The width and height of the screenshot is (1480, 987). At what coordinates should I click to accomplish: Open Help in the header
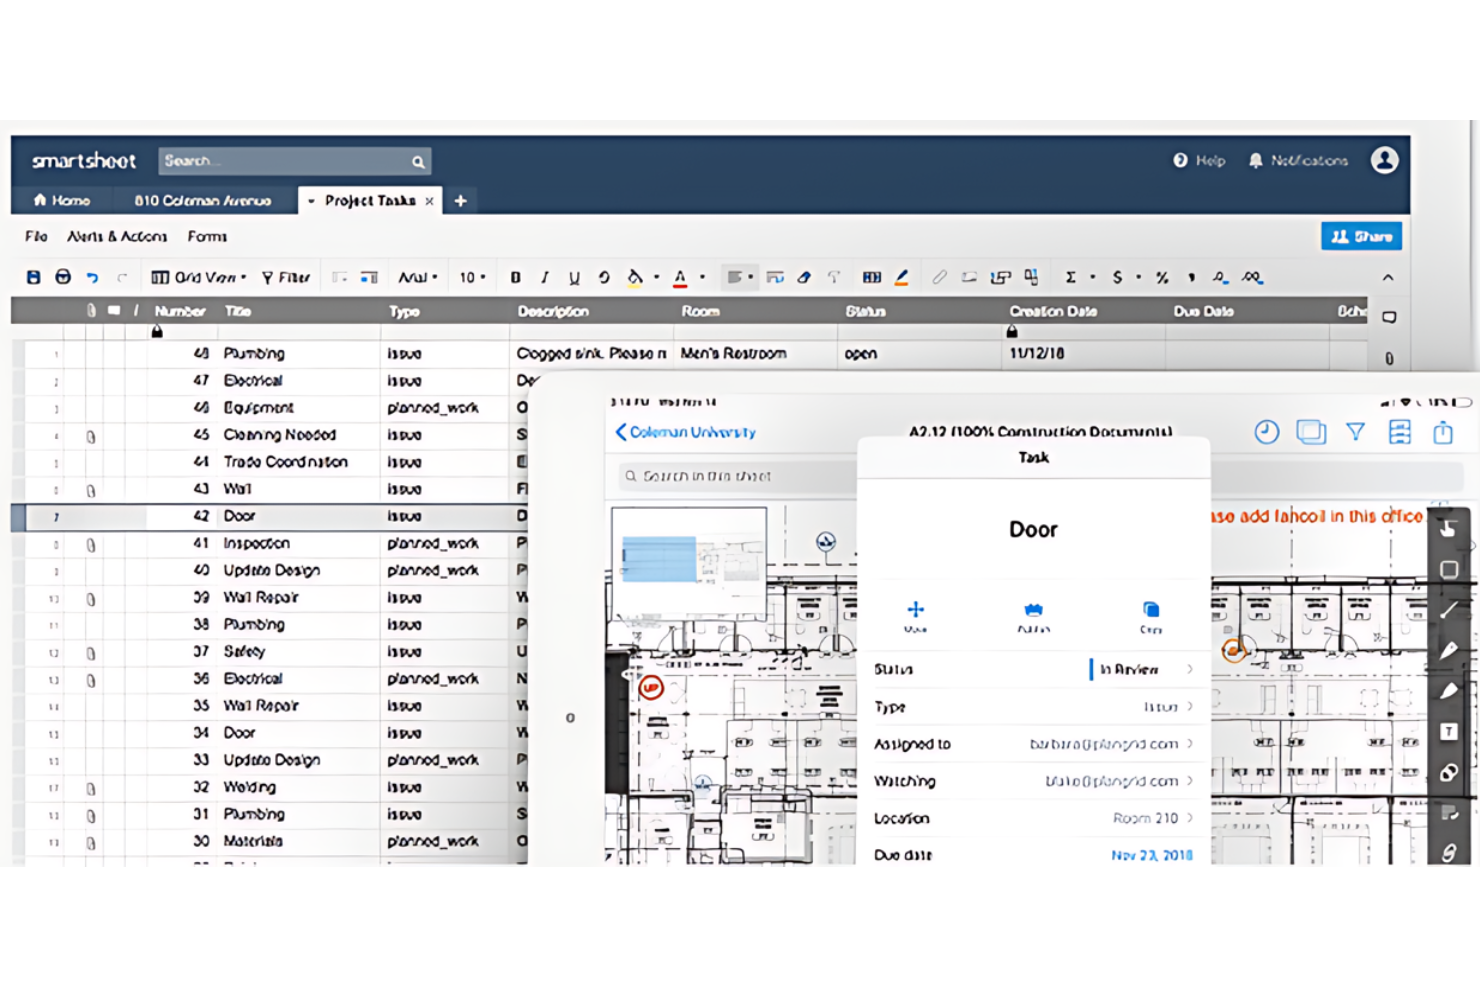1199,160
